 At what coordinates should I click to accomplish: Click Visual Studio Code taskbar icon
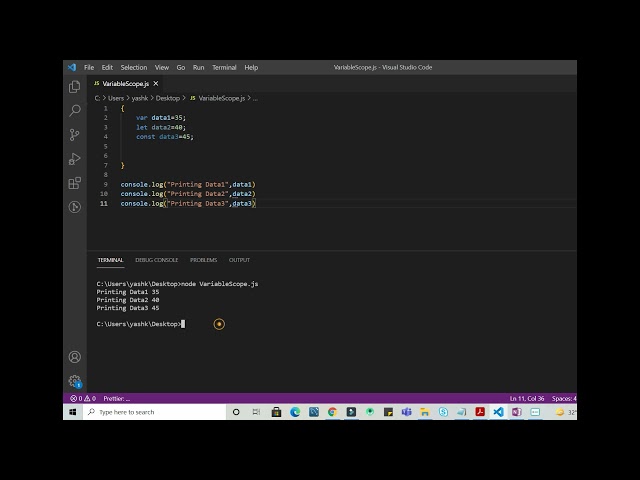pos(498,412)
